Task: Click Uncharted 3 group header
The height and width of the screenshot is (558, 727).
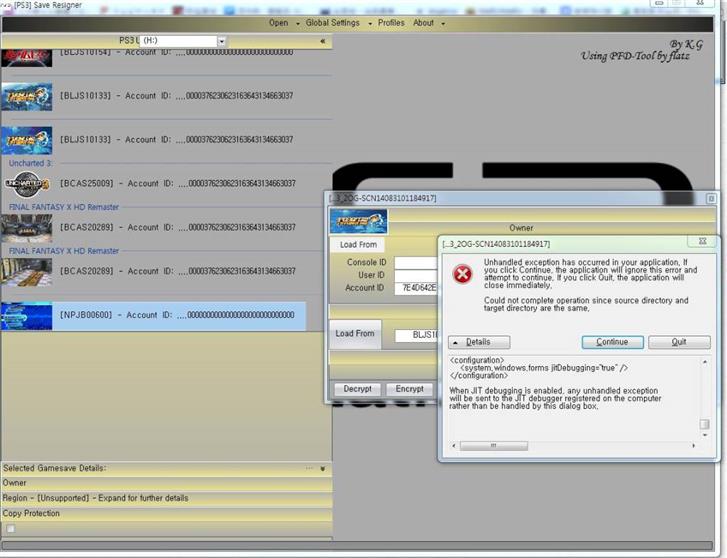Action: (31, 163)
